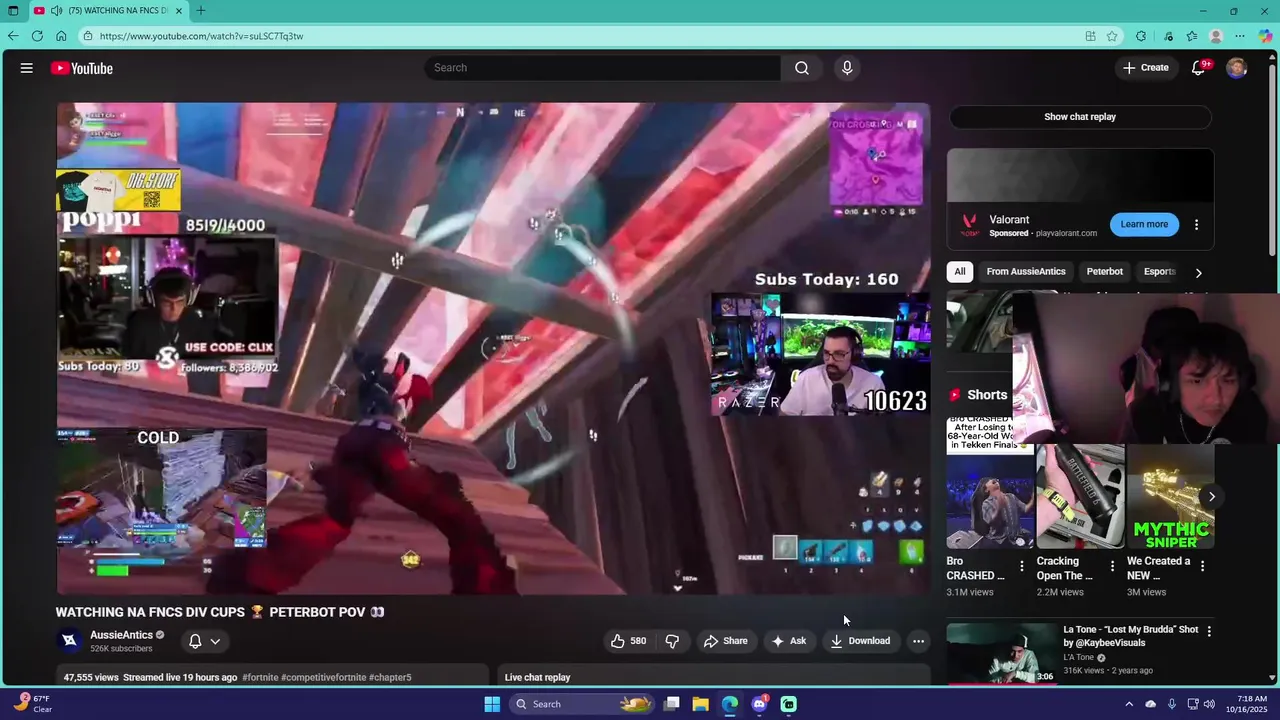Switch to the WATCHING NA FNCS browser tab
The image size is (1280, 720).
point(108,10)
